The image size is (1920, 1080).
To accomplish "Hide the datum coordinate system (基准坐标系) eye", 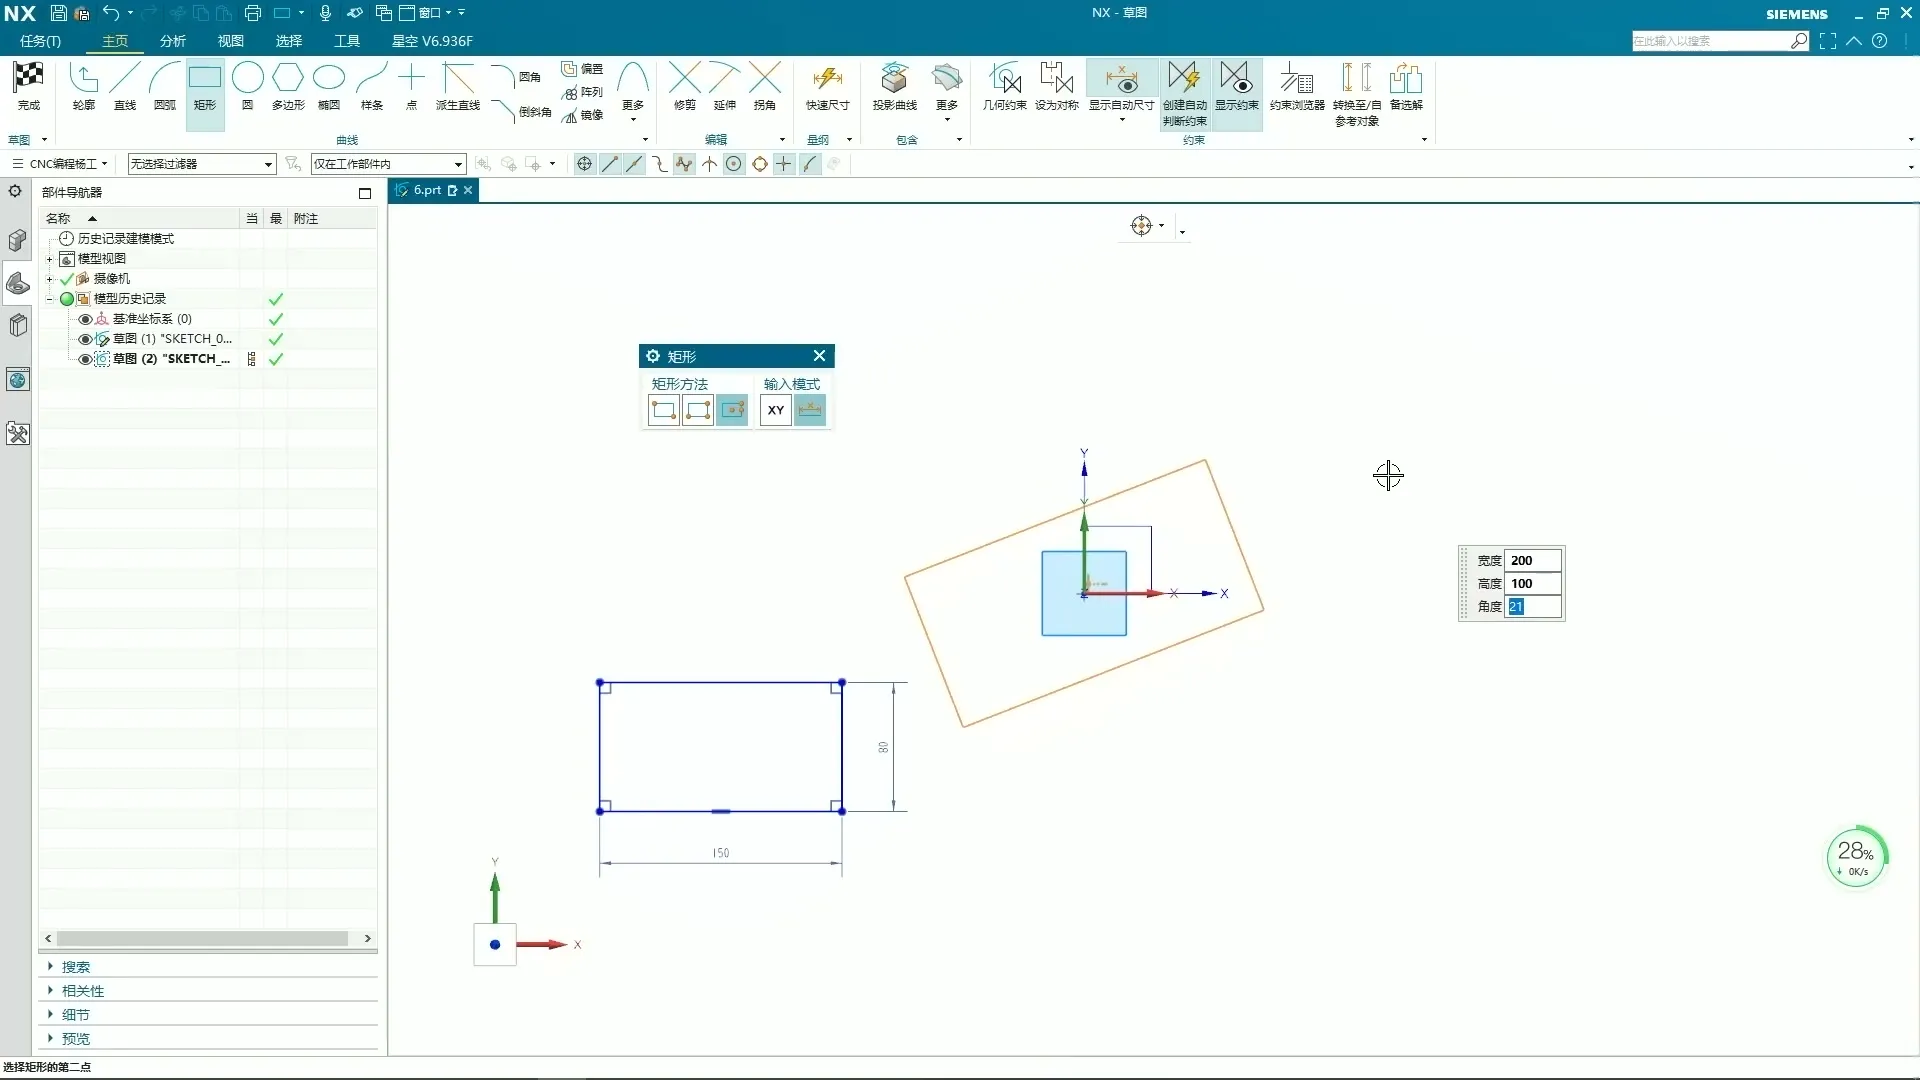I will [x=85, y=319].
